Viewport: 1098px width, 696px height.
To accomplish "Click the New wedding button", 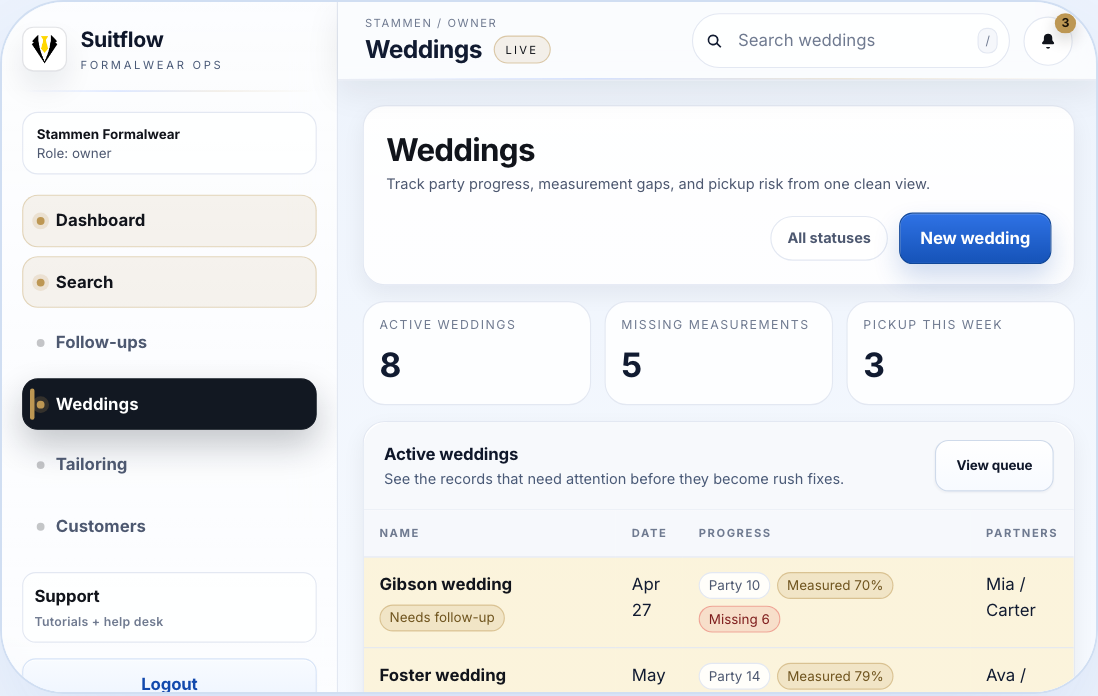I will point(975,238).
